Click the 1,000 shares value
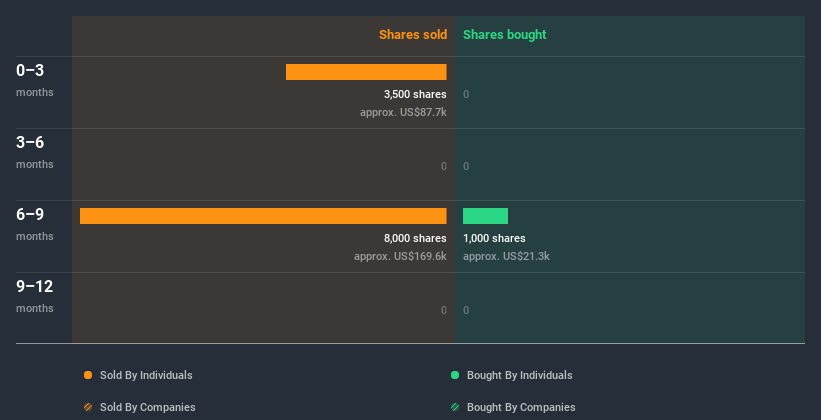The width and height of the screenshot is (821, 420). point(494,238)
